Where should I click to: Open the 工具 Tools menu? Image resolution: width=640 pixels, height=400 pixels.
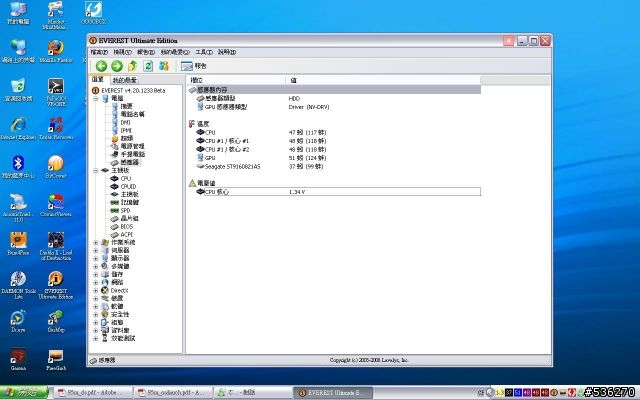click(204, 52)
